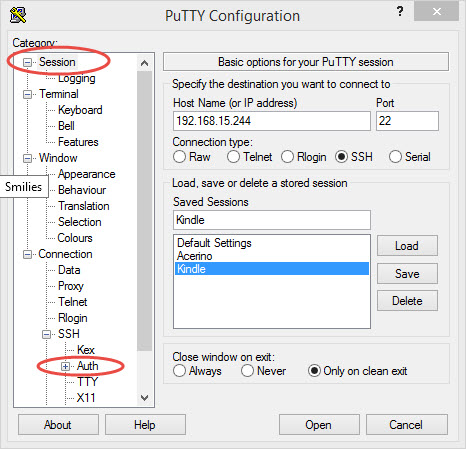Open the TTY category
This screenshot has width=466, height=449.
tap(87, 382)
